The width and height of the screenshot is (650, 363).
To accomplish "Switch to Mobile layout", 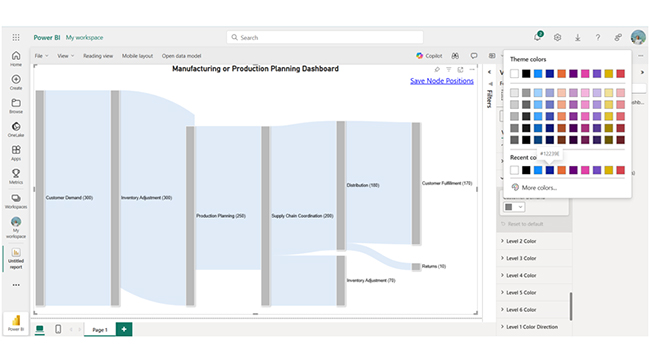I will click(137, 56).
